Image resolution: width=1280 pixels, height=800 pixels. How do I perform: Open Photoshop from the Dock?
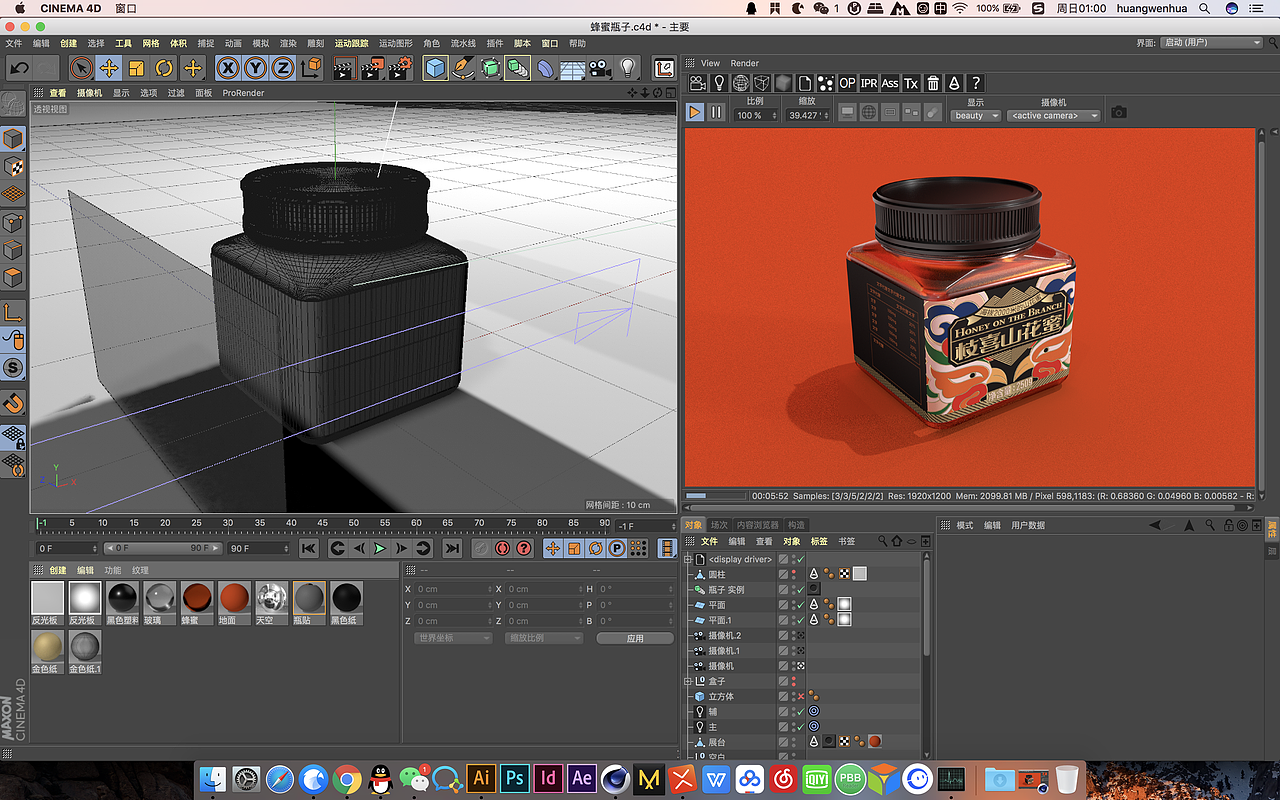click(x=515, y=778)
